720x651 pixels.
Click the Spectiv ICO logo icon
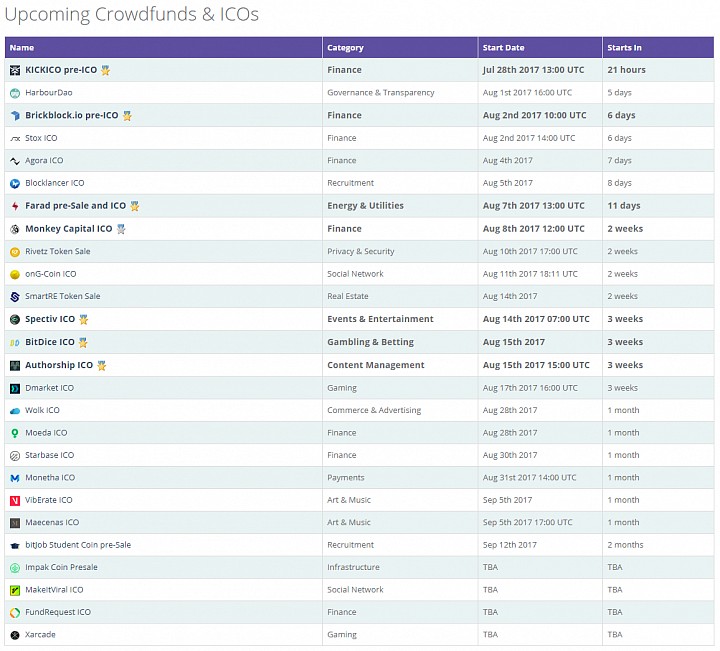(15, 320)
